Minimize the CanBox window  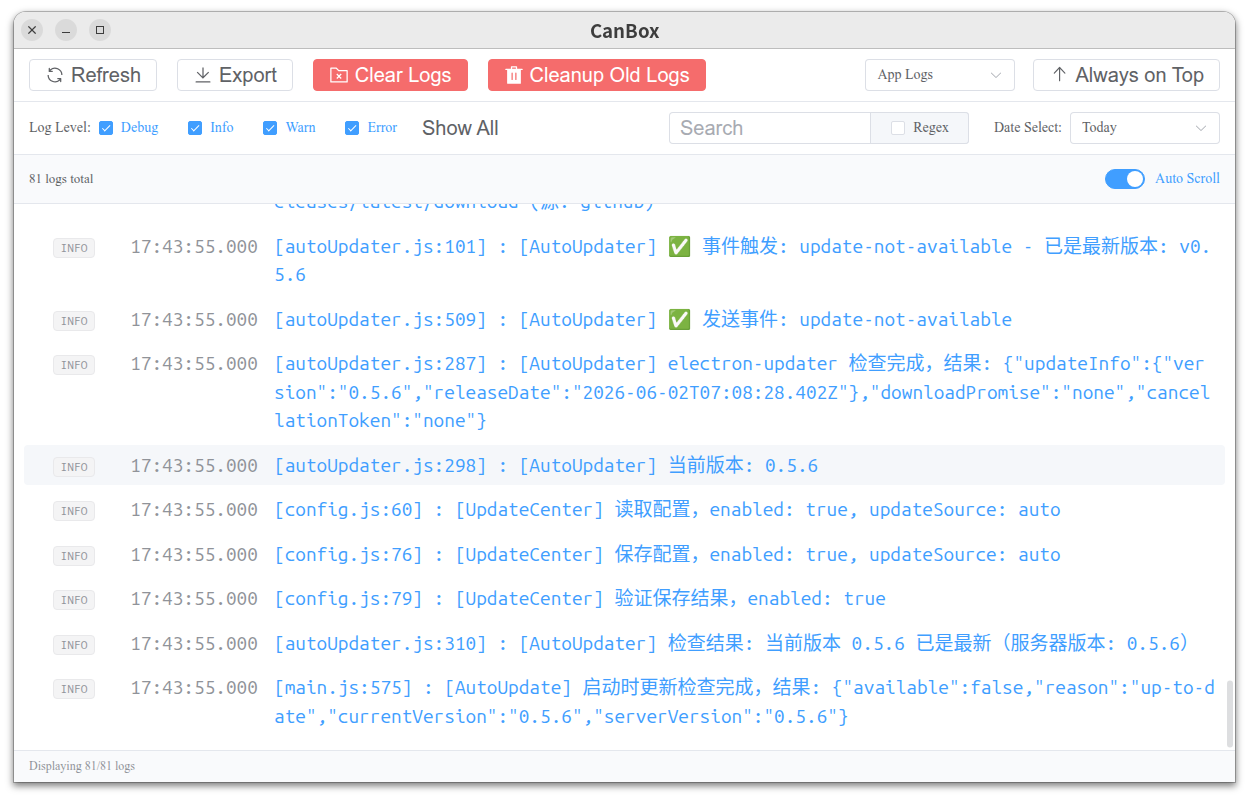click(66, 31)
